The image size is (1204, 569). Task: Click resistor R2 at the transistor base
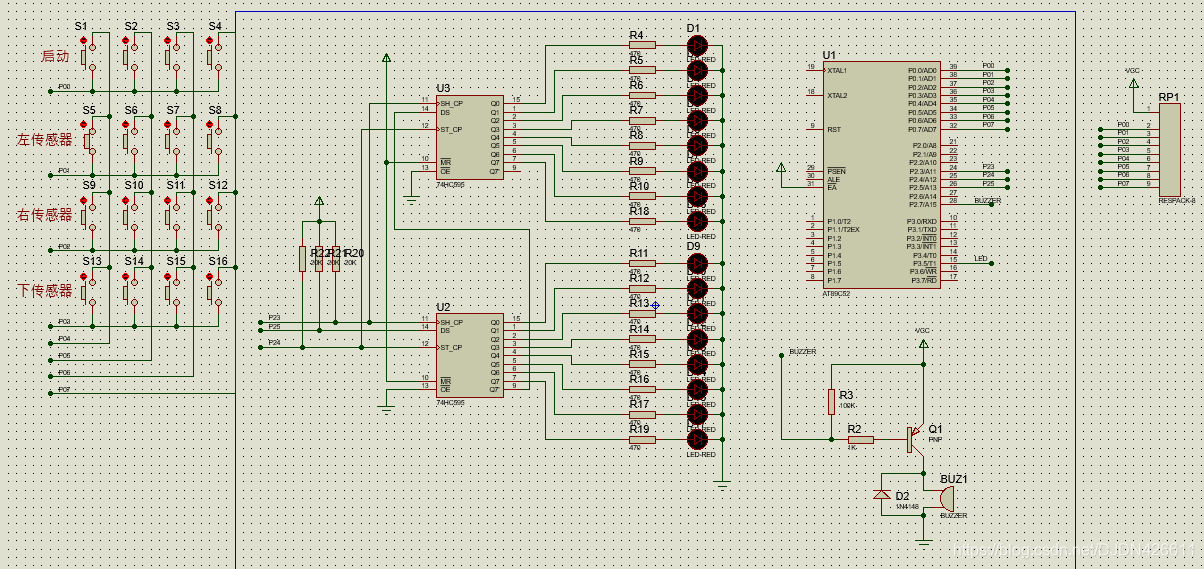pos(860,439)
